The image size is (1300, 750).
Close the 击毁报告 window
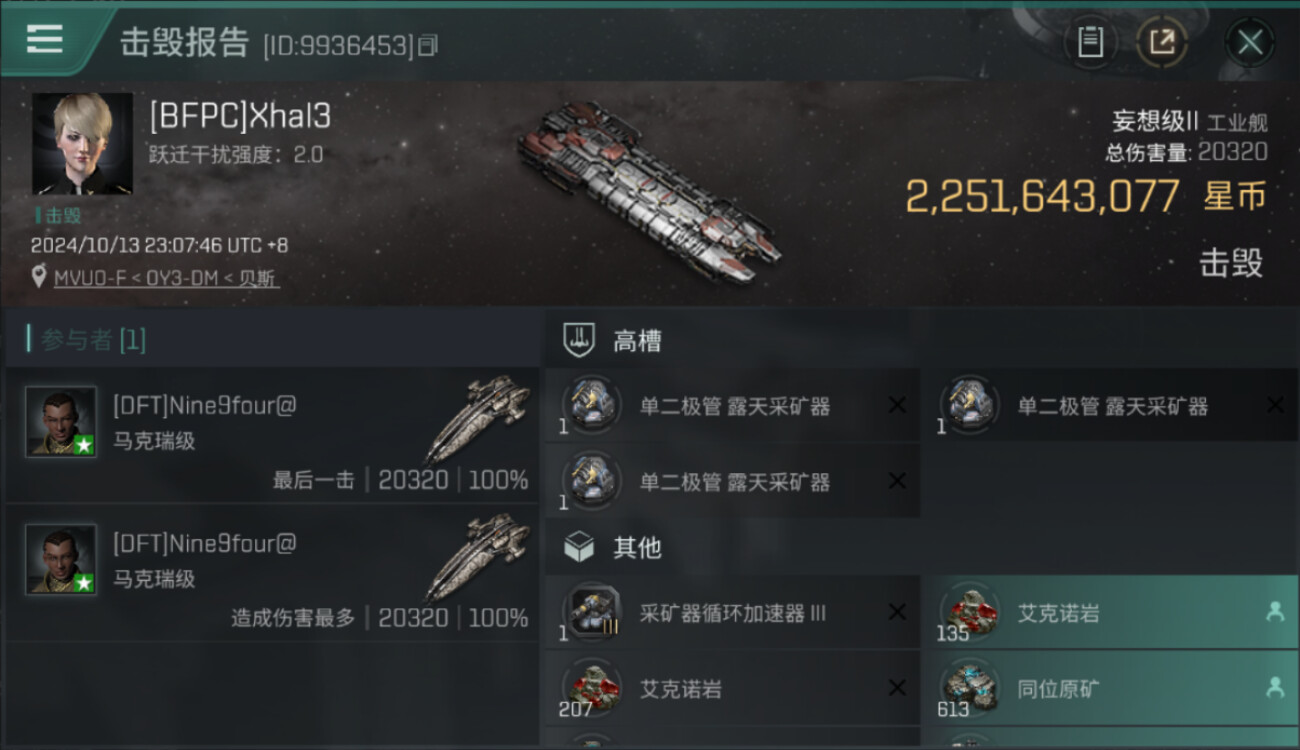tap(1250, 42)
